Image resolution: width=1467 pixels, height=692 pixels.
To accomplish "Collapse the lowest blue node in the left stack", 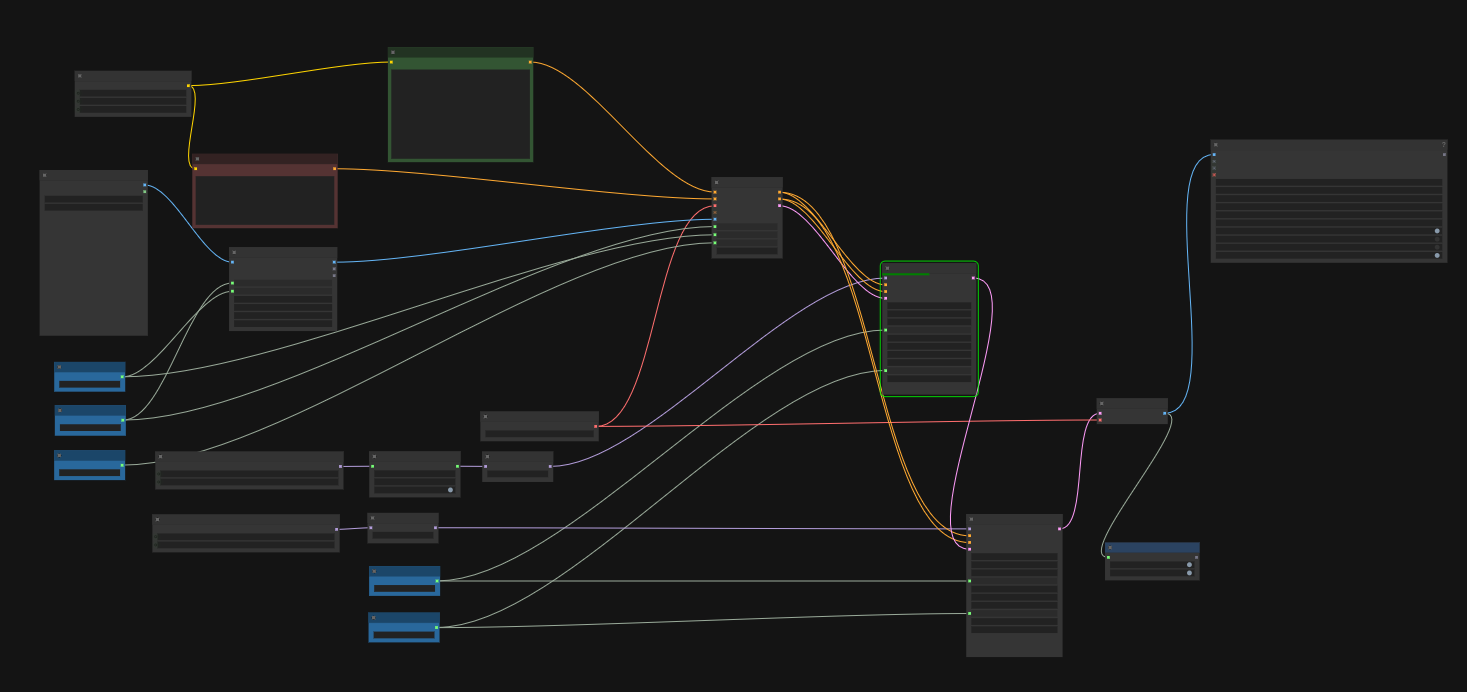I will (x=59, y=455).
